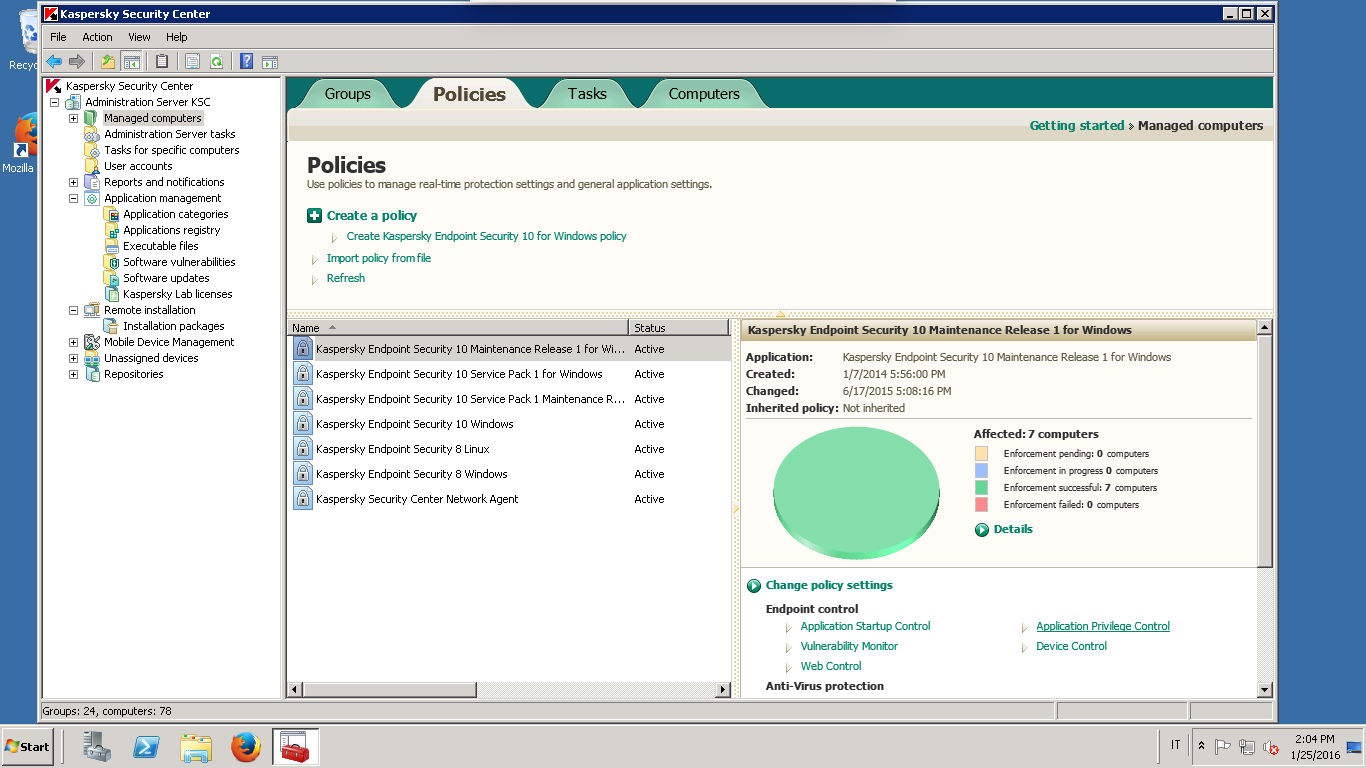Open Kaspersky Lab licenses node

point(178,294)
